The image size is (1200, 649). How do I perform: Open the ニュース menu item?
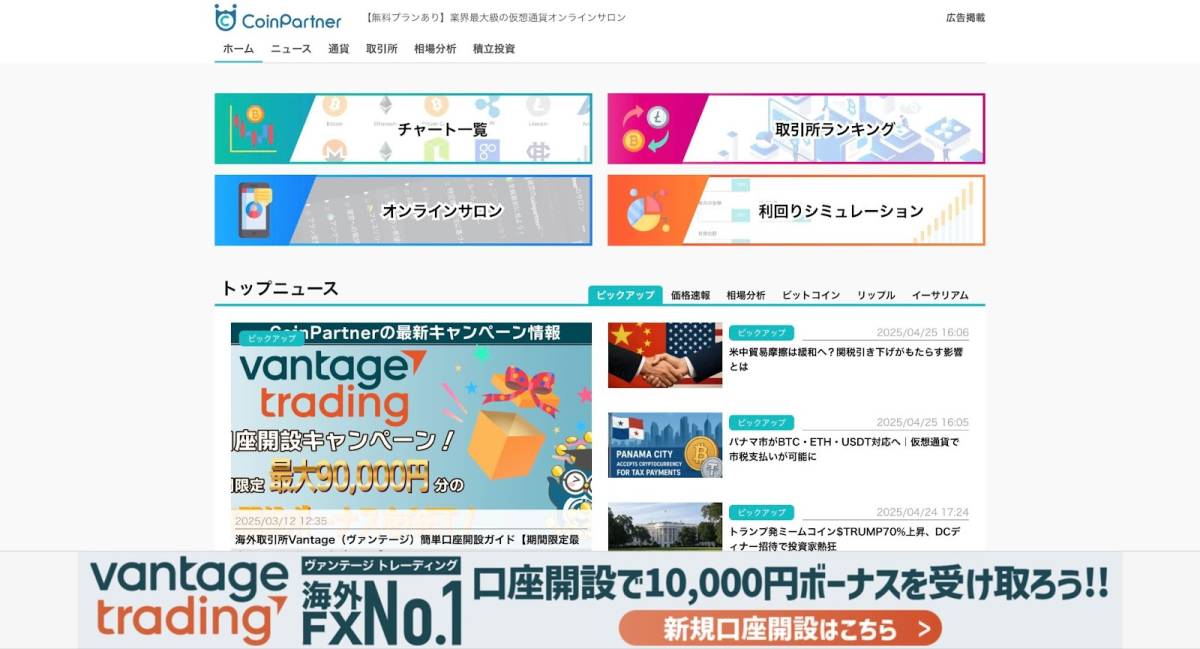coord(289,48)
